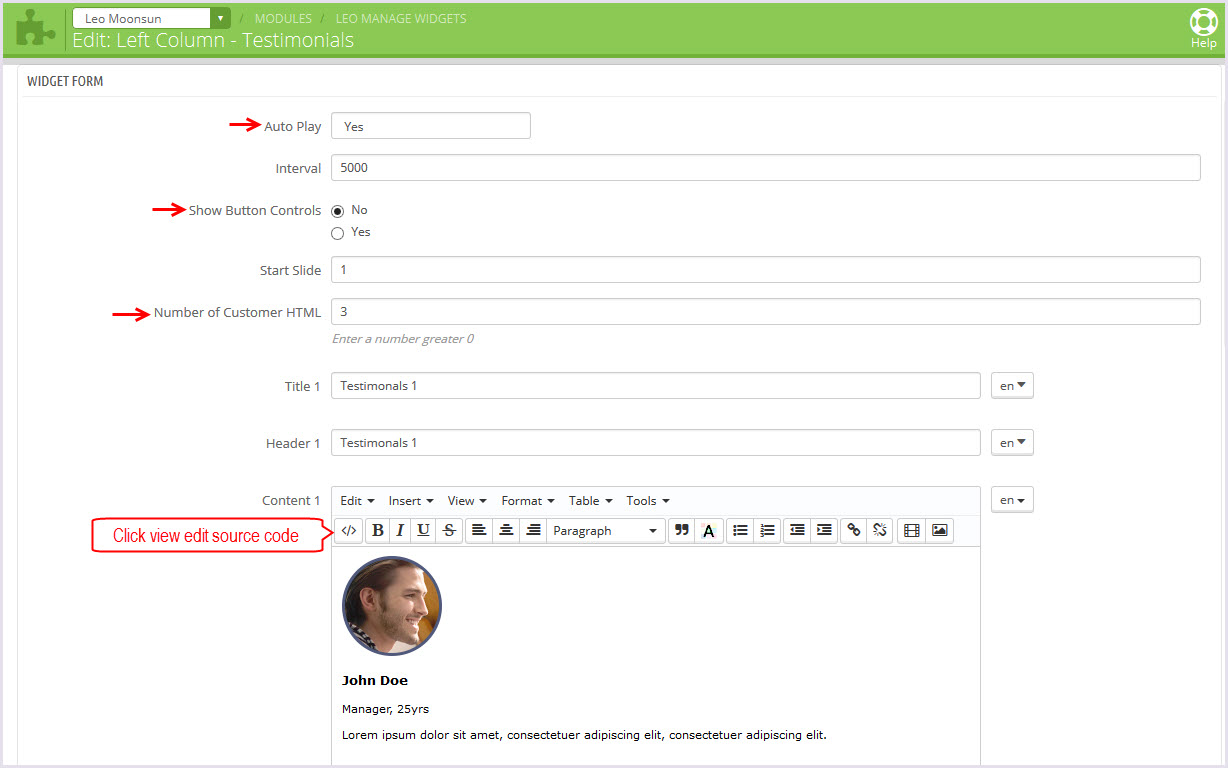1228x768 pixels.
Task: Open the editor's View menu
Action: [x=467, y=501]
